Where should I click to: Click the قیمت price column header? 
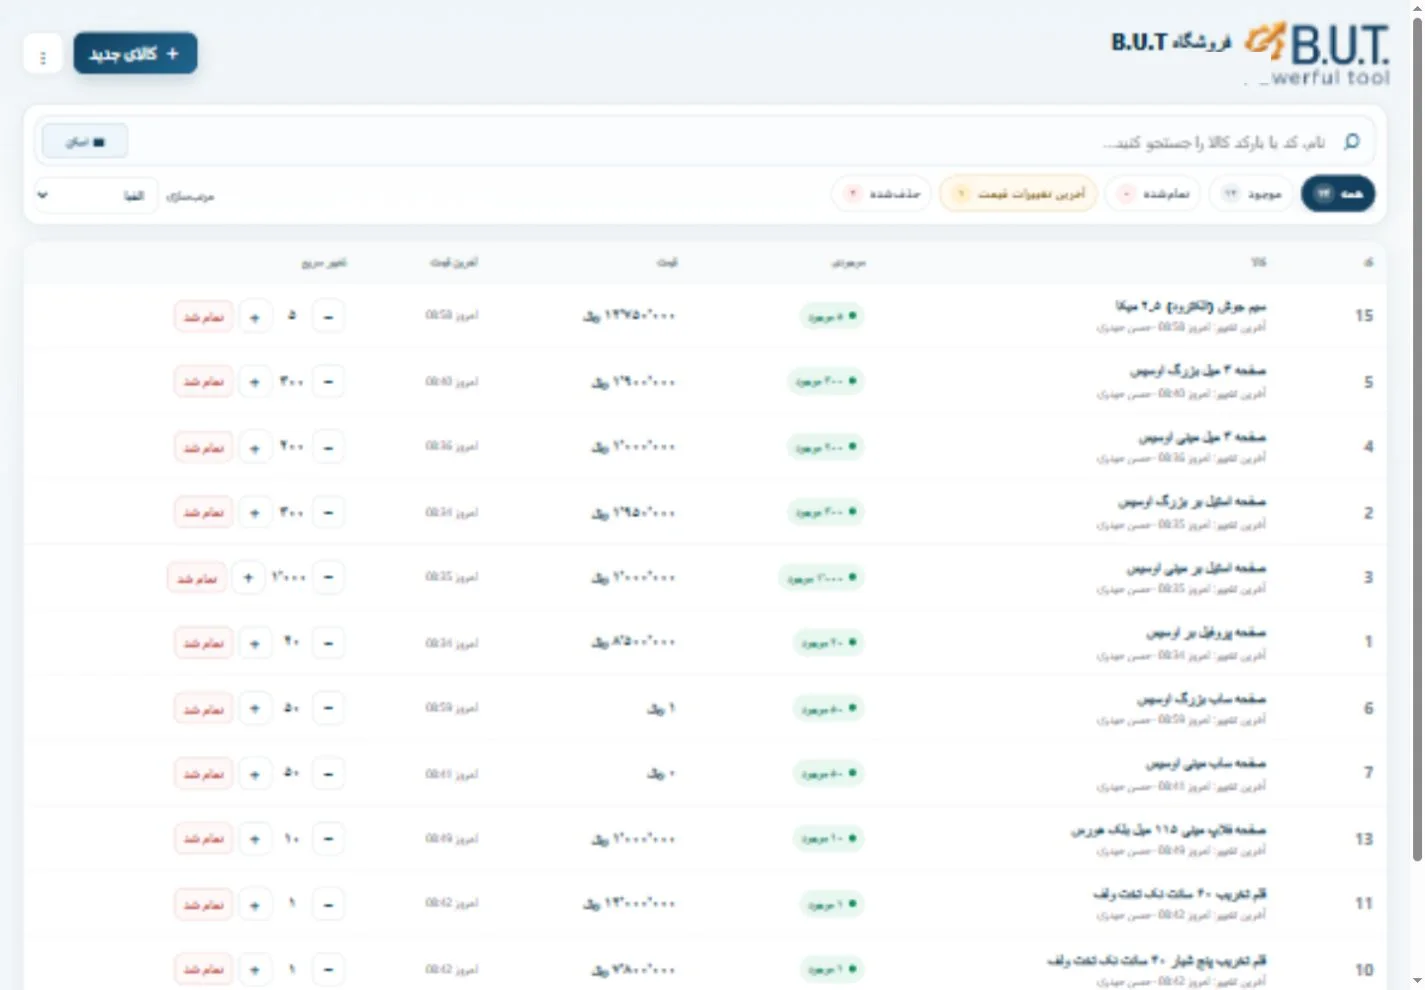[667, 263]
